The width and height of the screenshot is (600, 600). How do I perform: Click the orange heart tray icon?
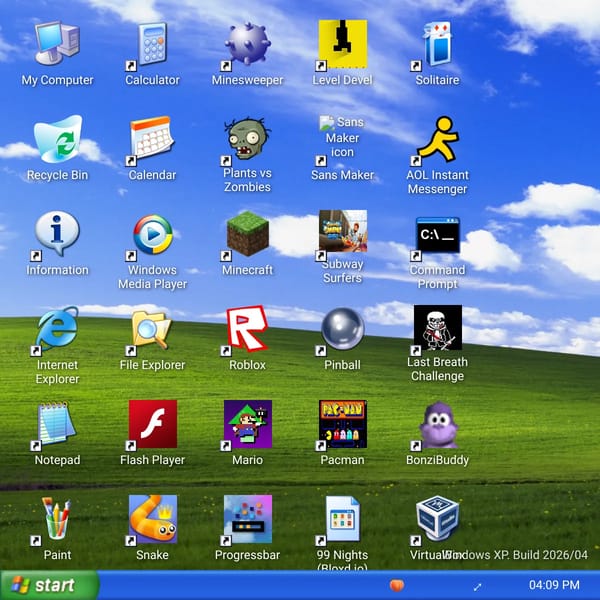click(397, 585)
